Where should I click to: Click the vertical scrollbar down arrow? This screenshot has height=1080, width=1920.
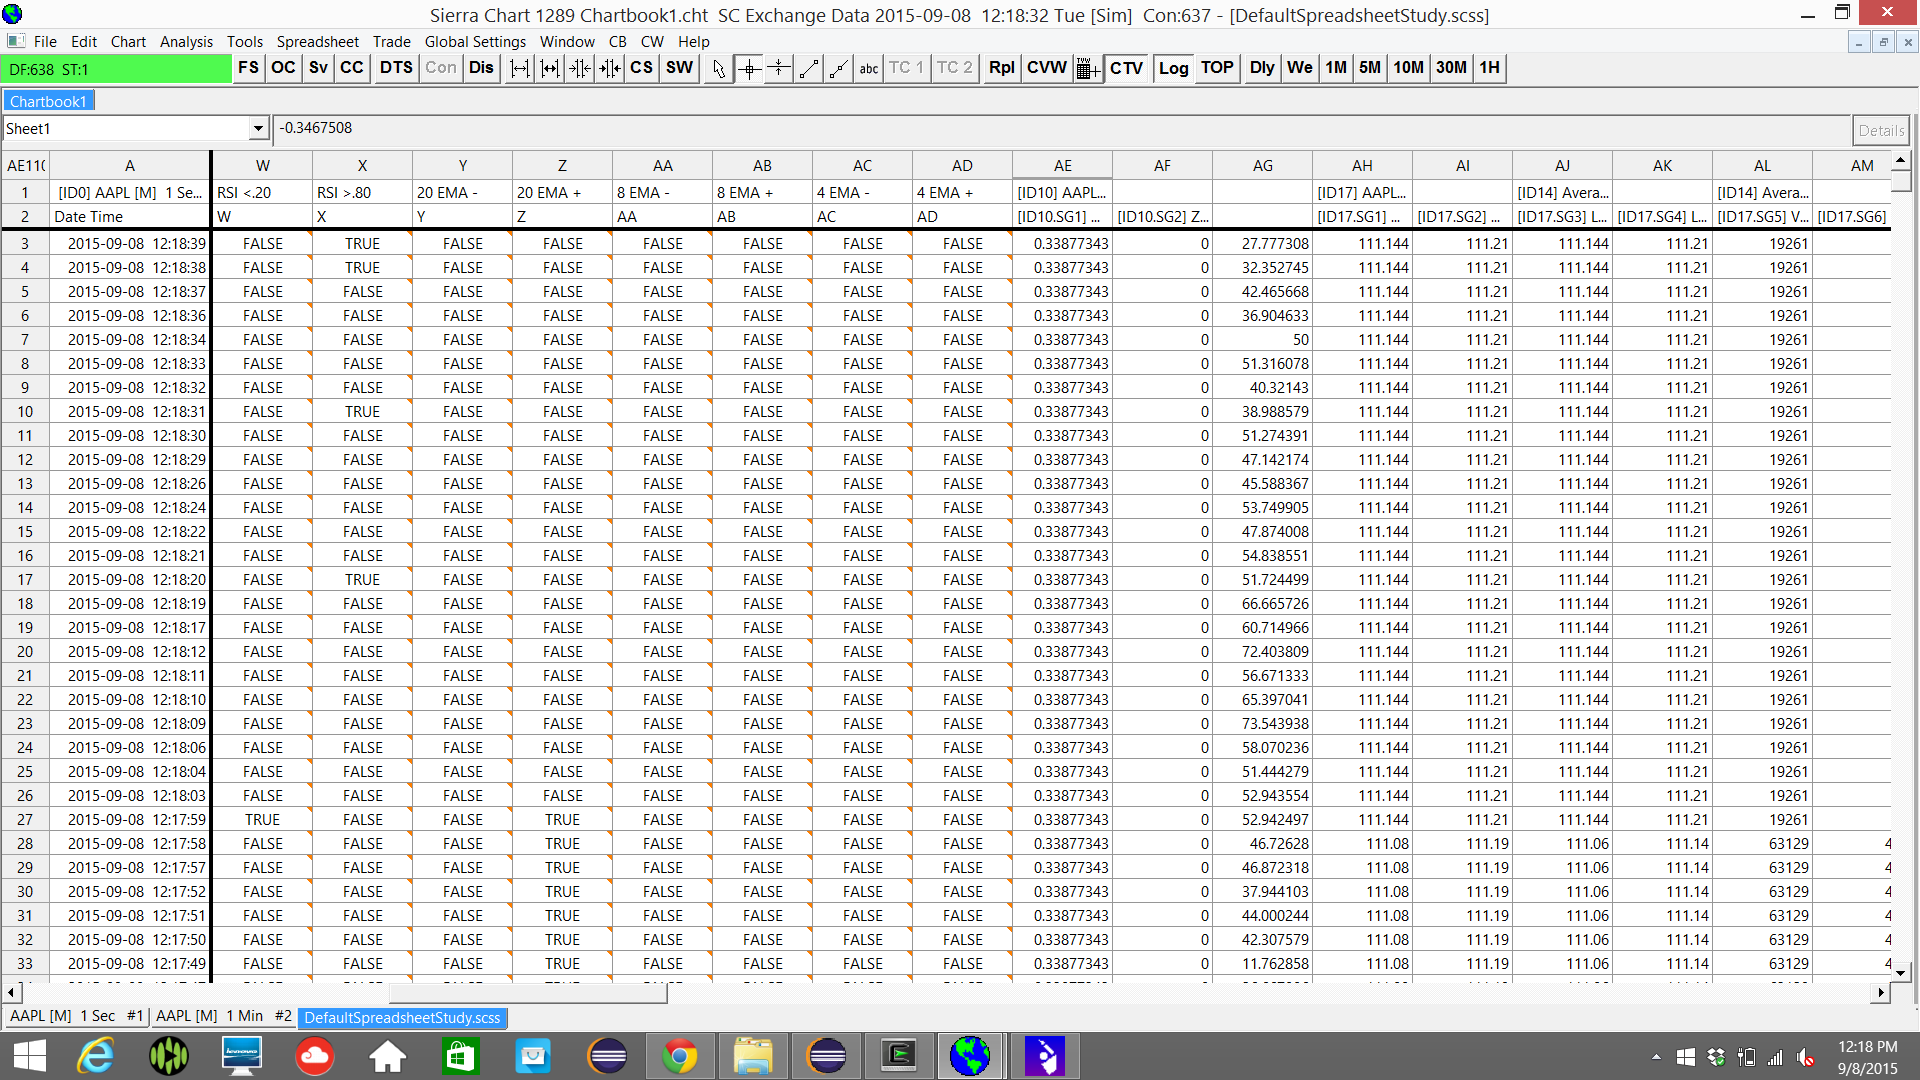tap(1900, 971)
